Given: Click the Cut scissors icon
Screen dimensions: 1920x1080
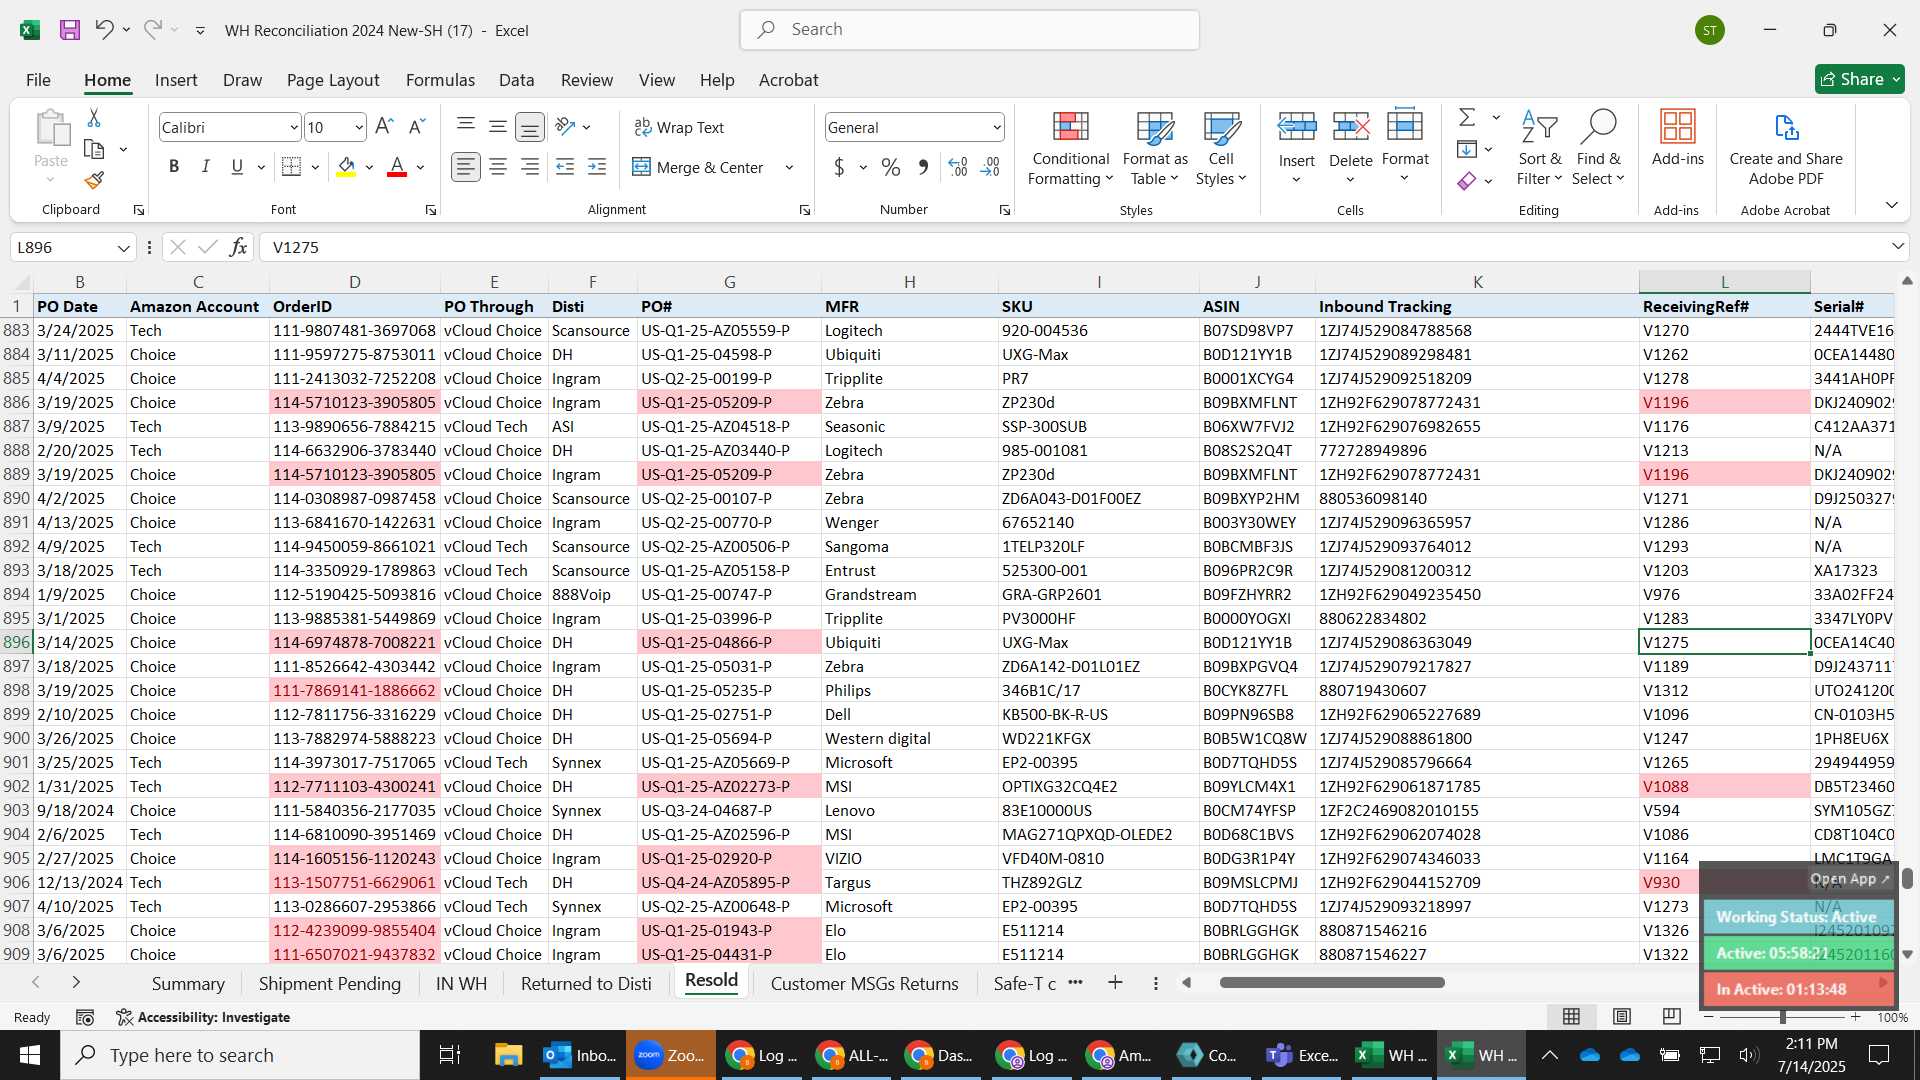Looking at the screenshot, I should (x=94, y=118).
